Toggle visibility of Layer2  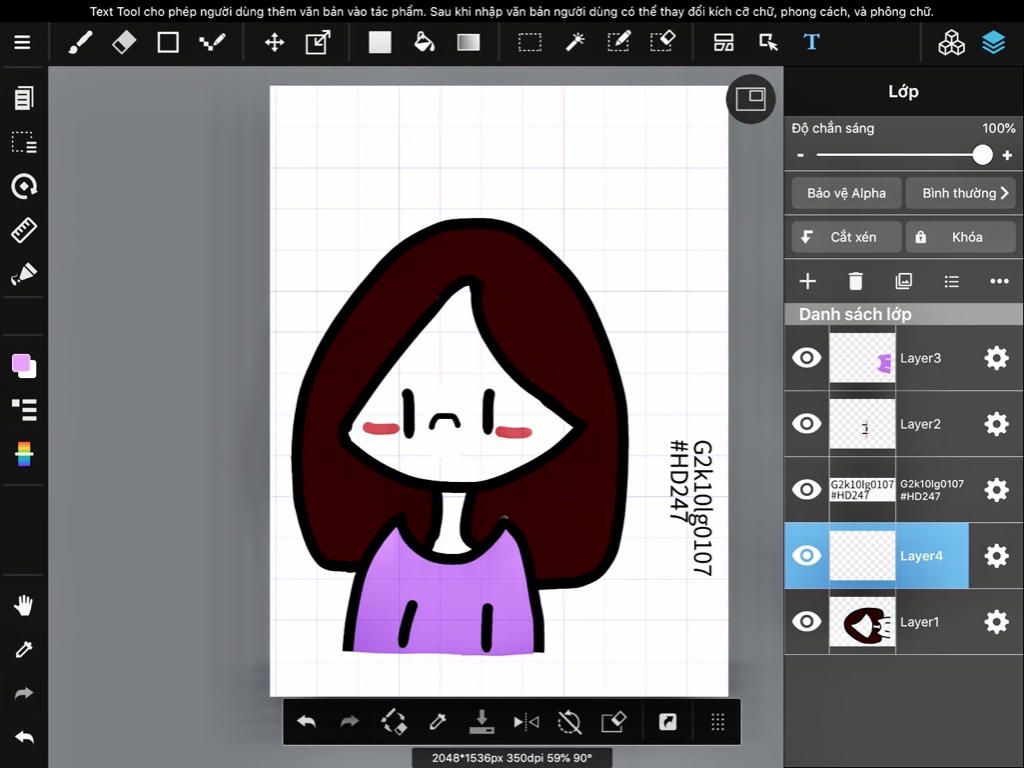click(x=807, y=424)
